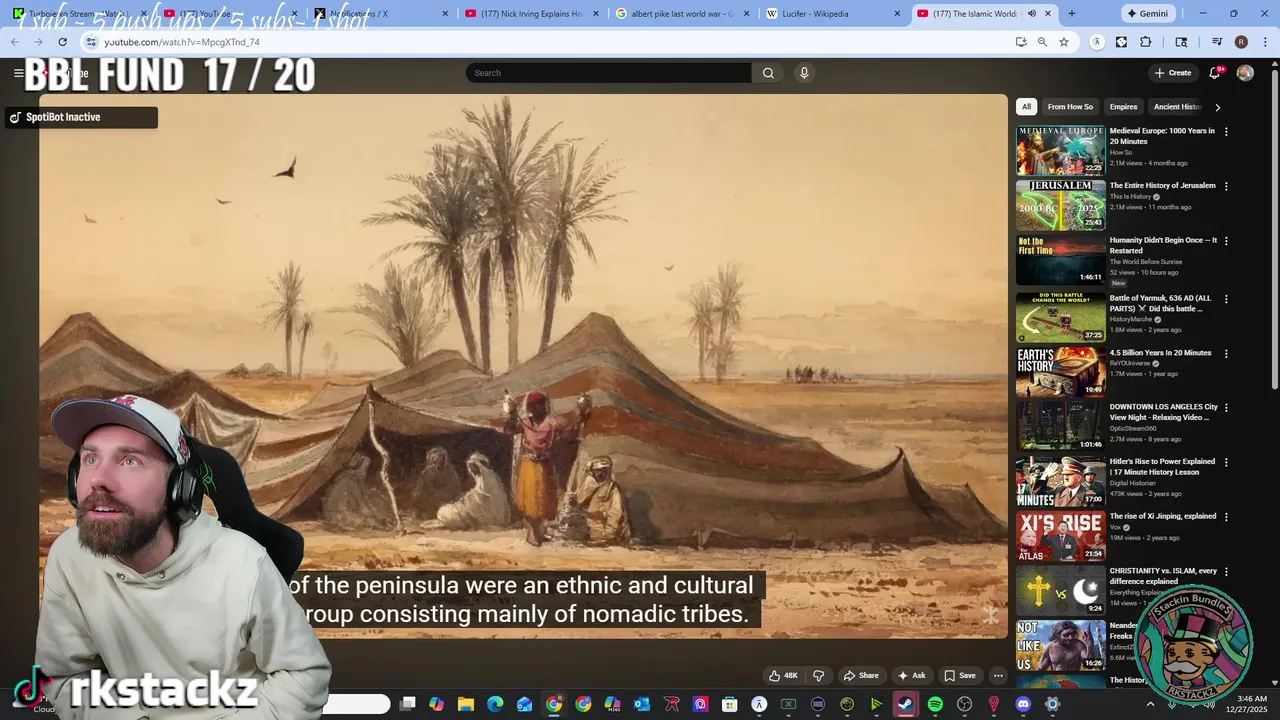Open OBS Studio from the taskbar
Image resolution: width=1280 pixels, height=720 pixels.
(x=964, y=704)
